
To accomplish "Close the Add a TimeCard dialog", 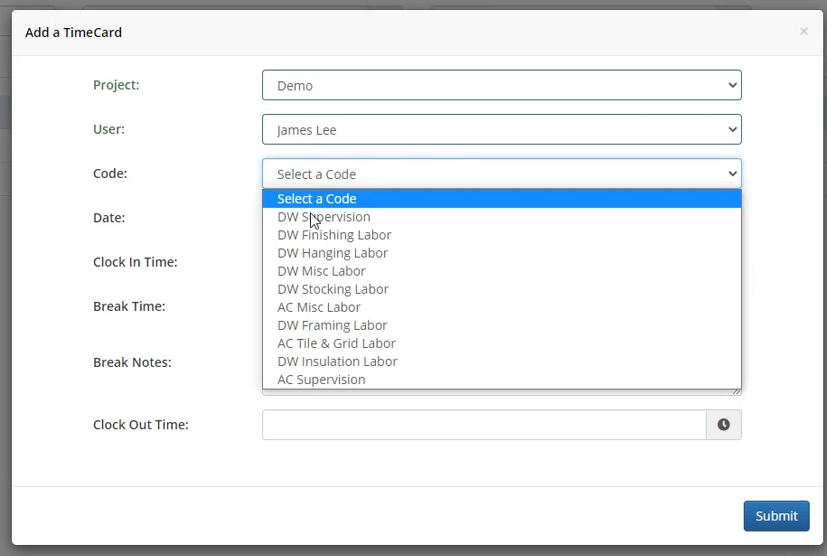I will pos(803,32).
